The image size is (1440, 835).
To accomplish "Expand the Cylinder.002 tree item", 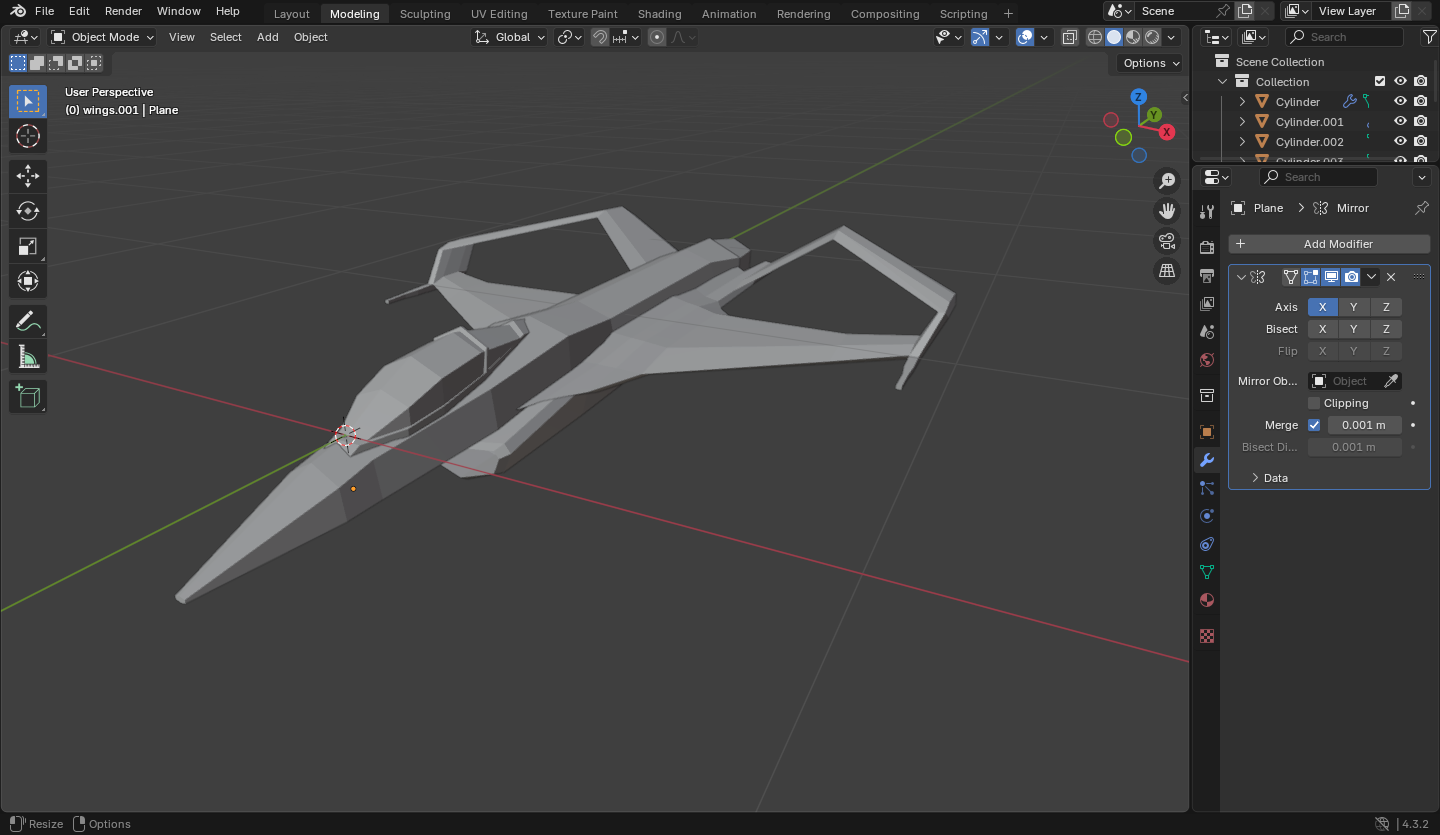I will point(1242,142).
